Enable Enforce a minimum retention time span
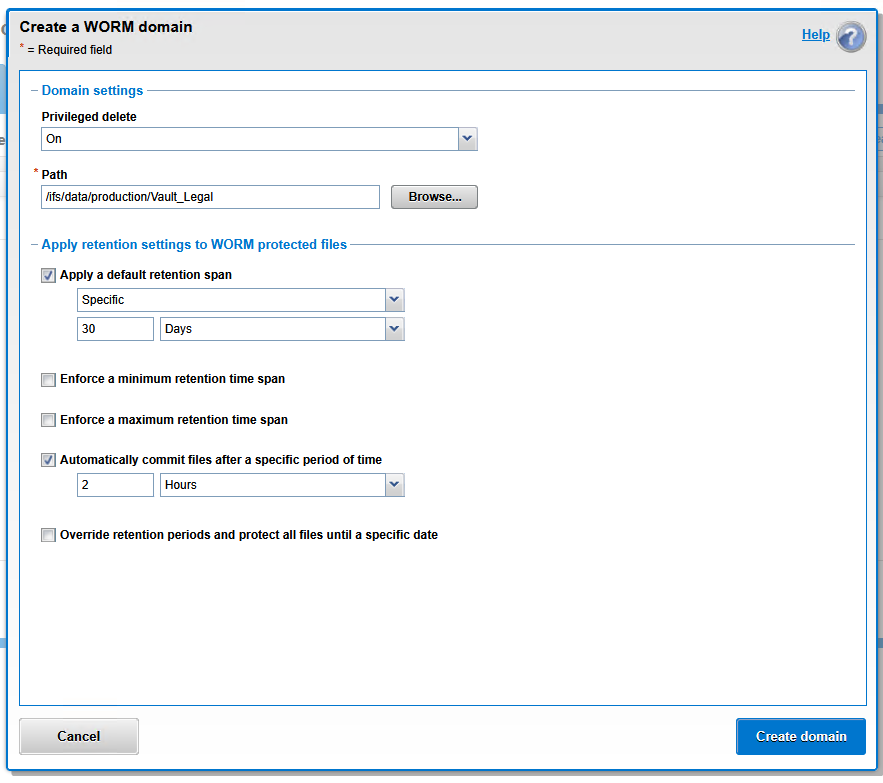This screenshot has height=783, width=883. click(x=48, y=380)
